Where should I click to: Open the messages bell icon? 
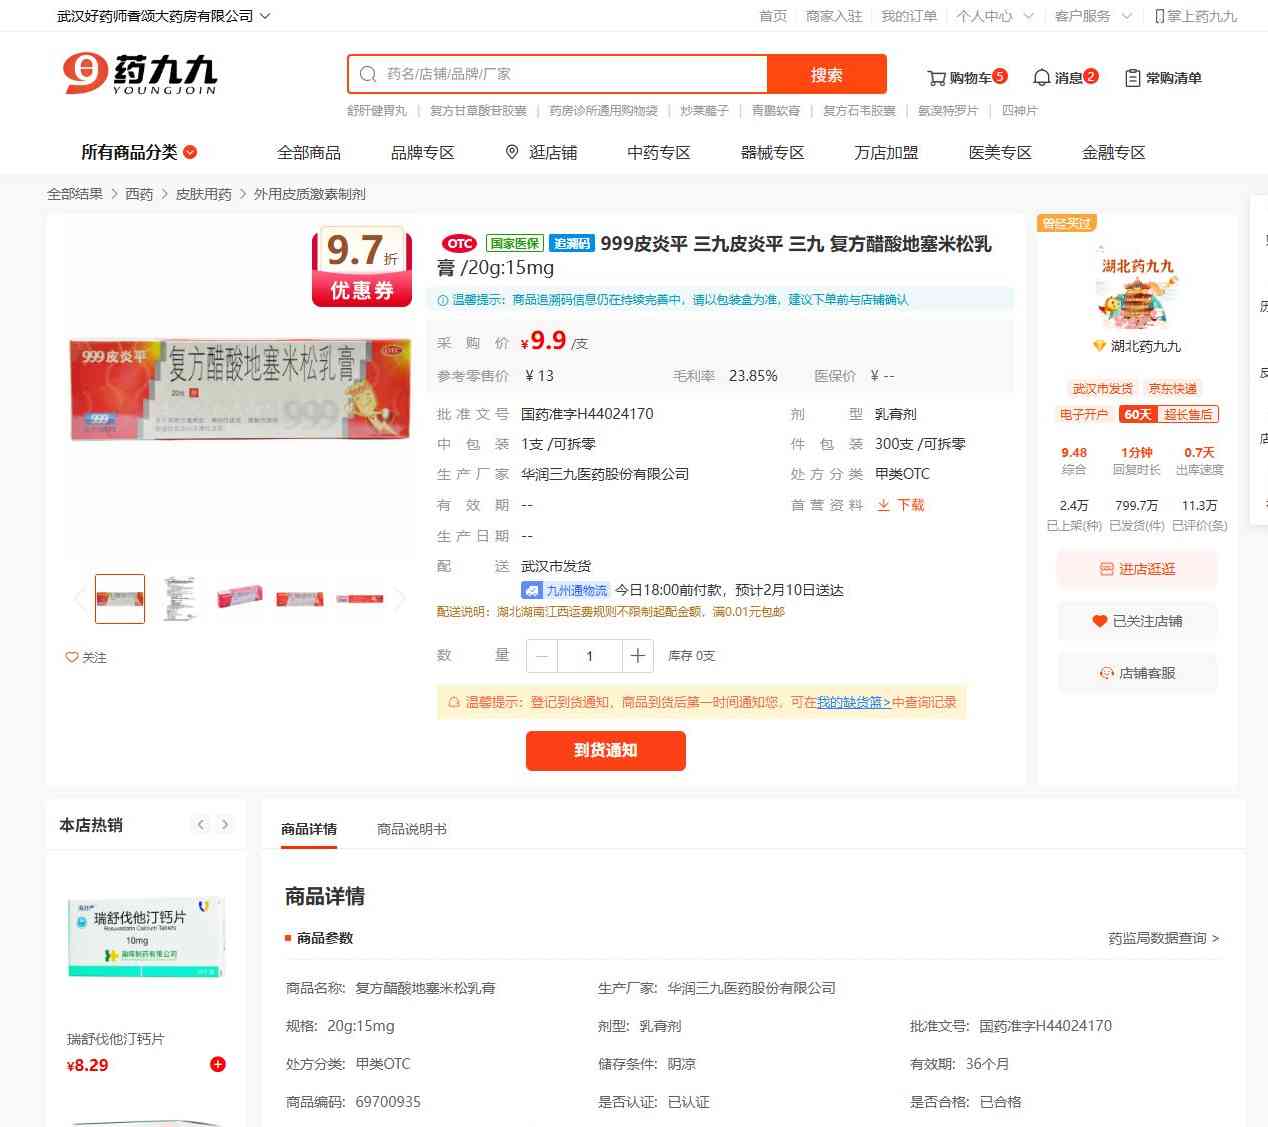pos(1041,77)
